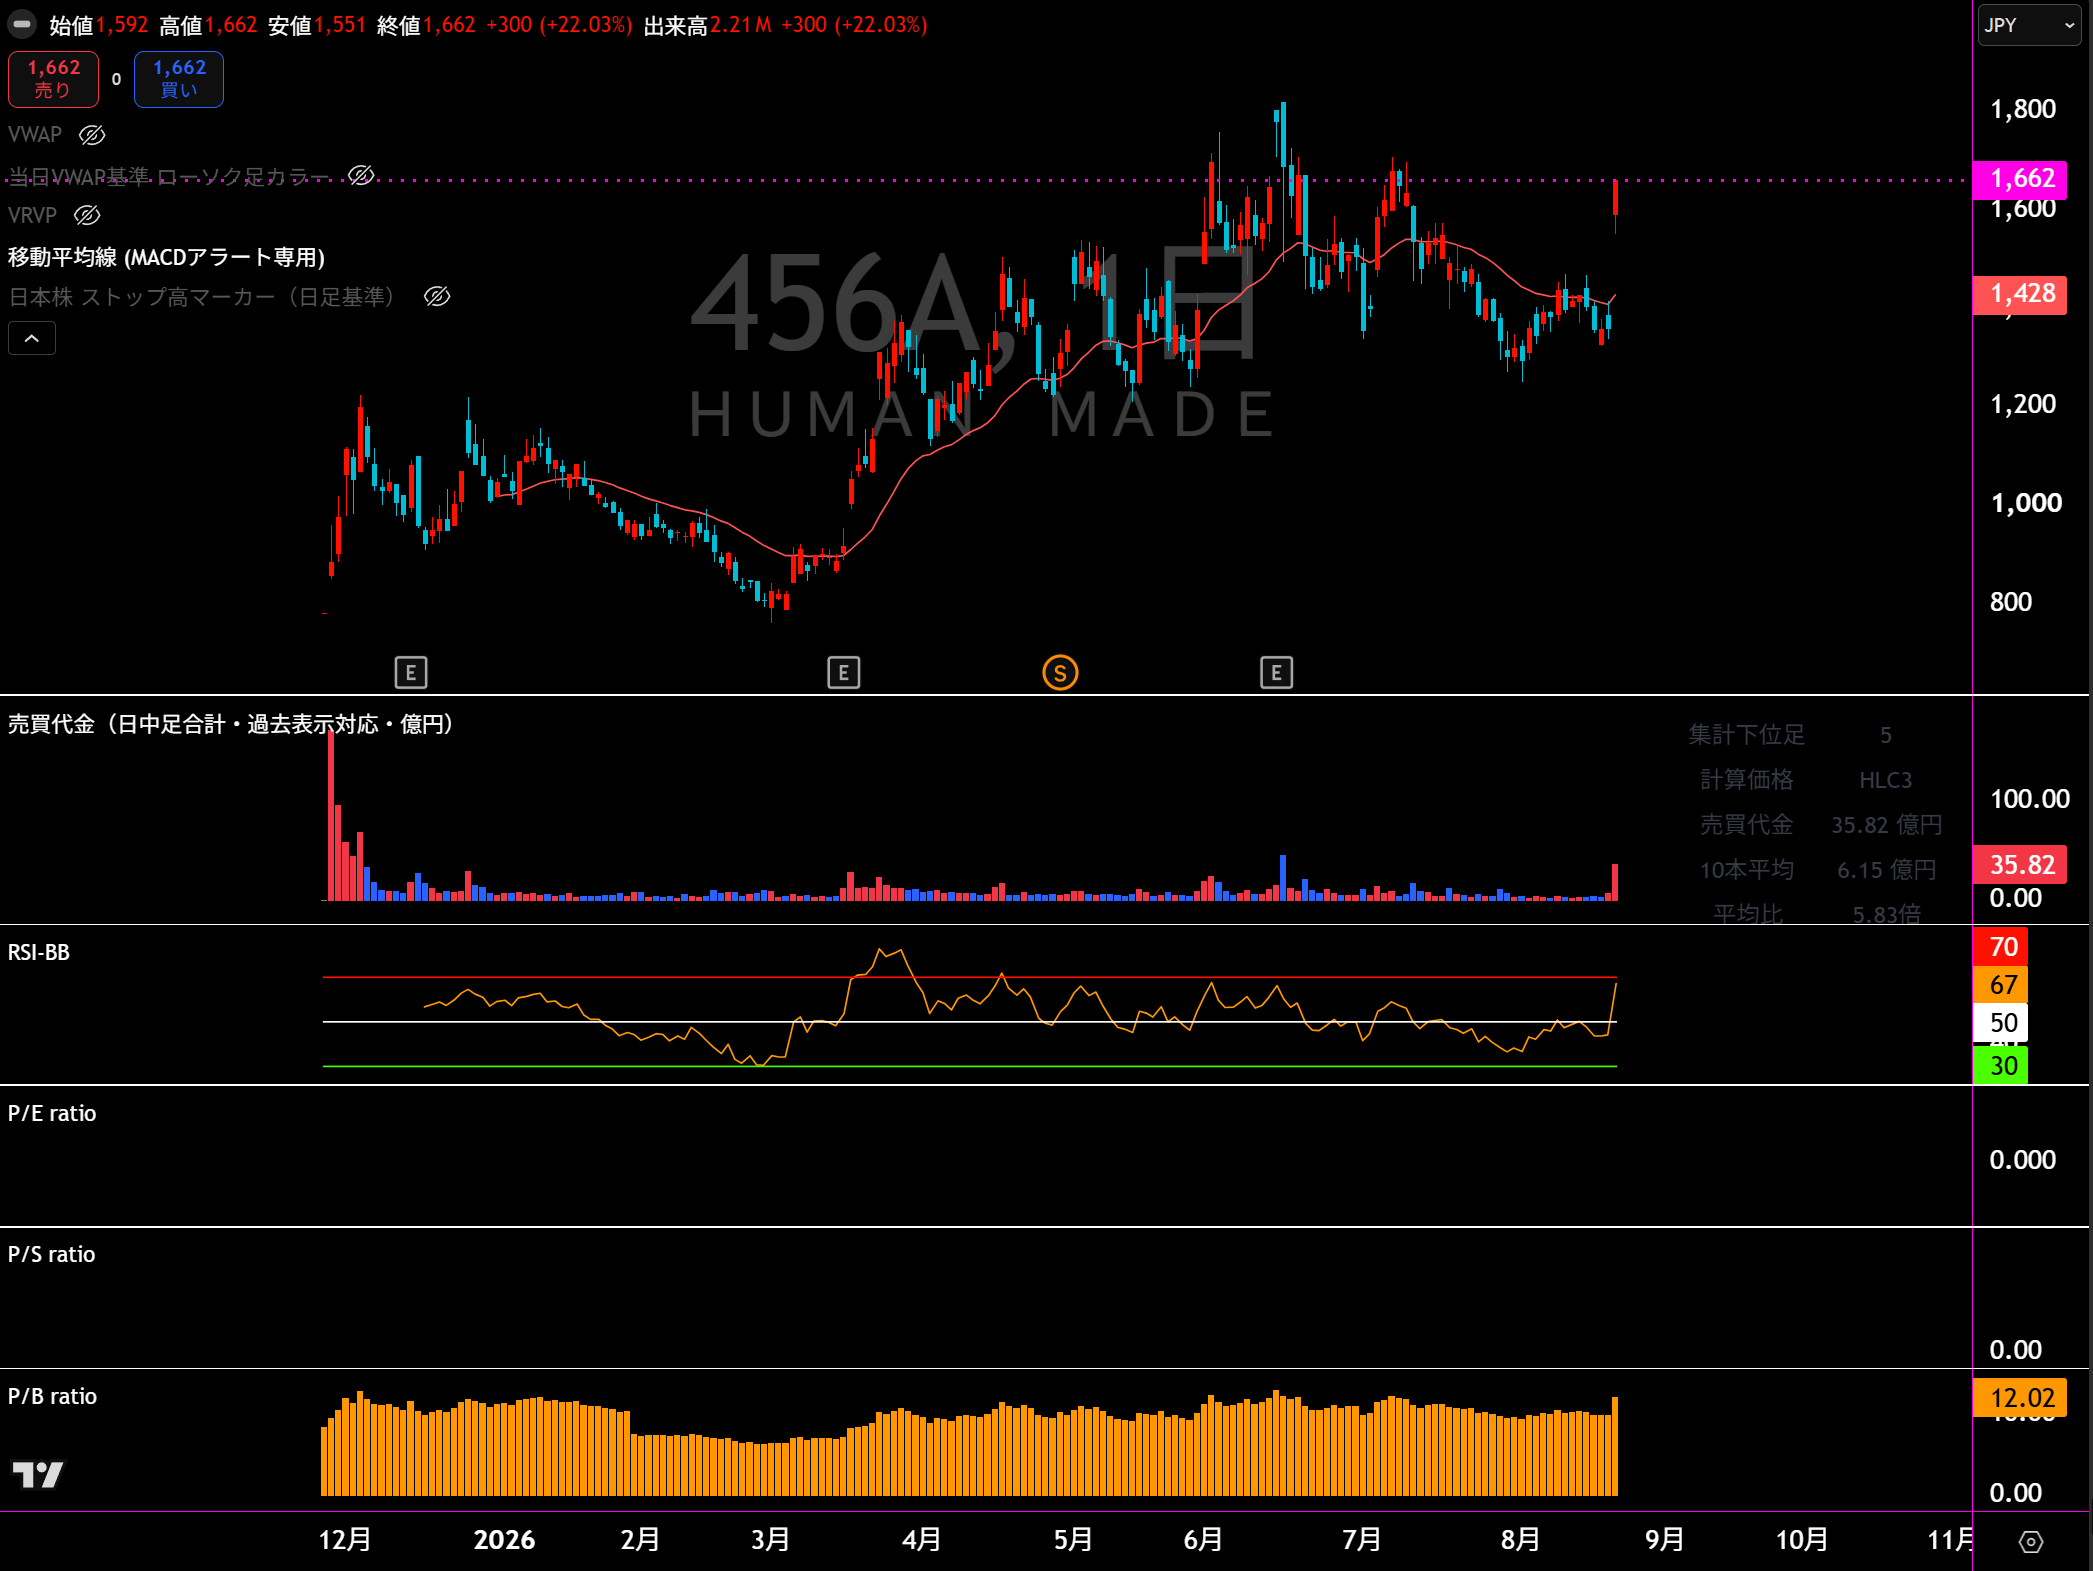2093x1571 pixels.
Task: Select the P/S ratio pane title
Action: pyautogui.click(x=52, y=1254)
